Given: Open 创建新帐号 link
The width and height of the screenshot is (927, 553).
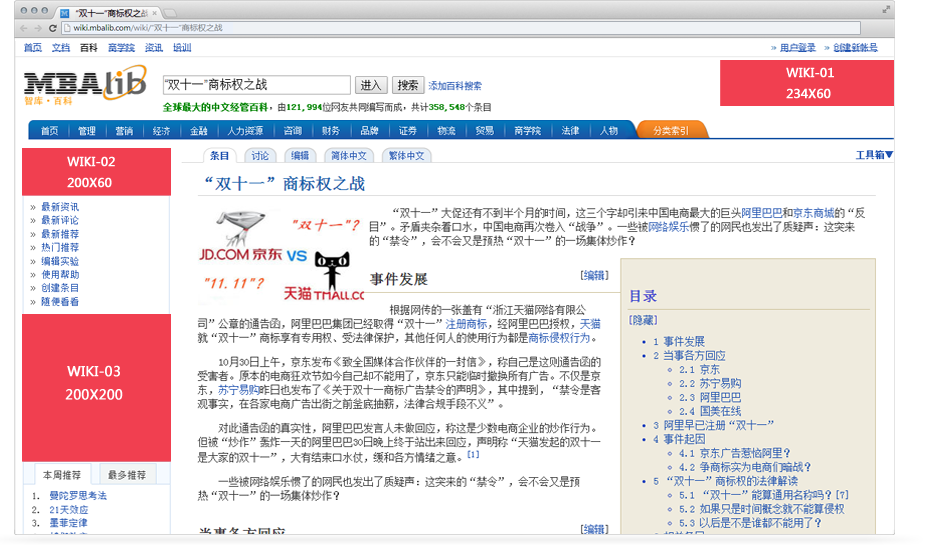Looking at the screenshot, I should point(855,48).
